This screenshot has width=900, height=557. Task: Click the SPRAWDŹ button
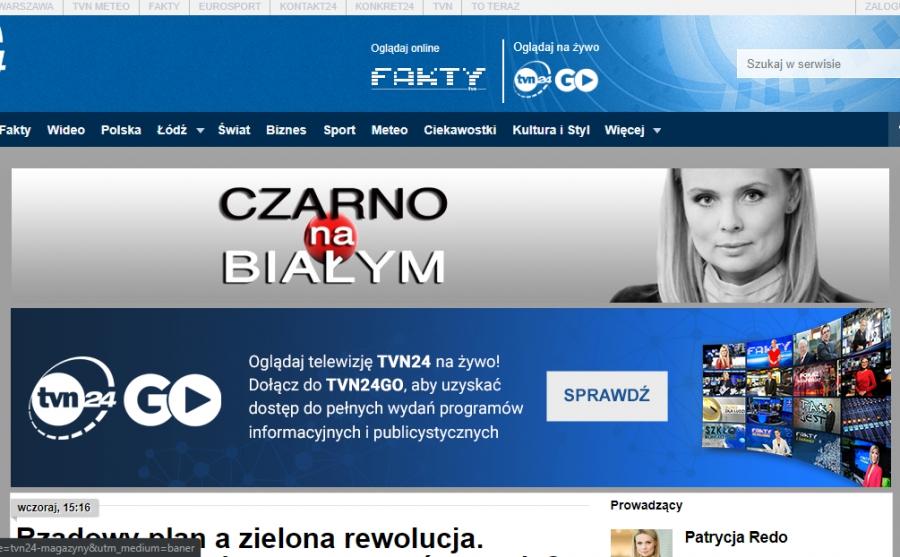tap(607, 396)
